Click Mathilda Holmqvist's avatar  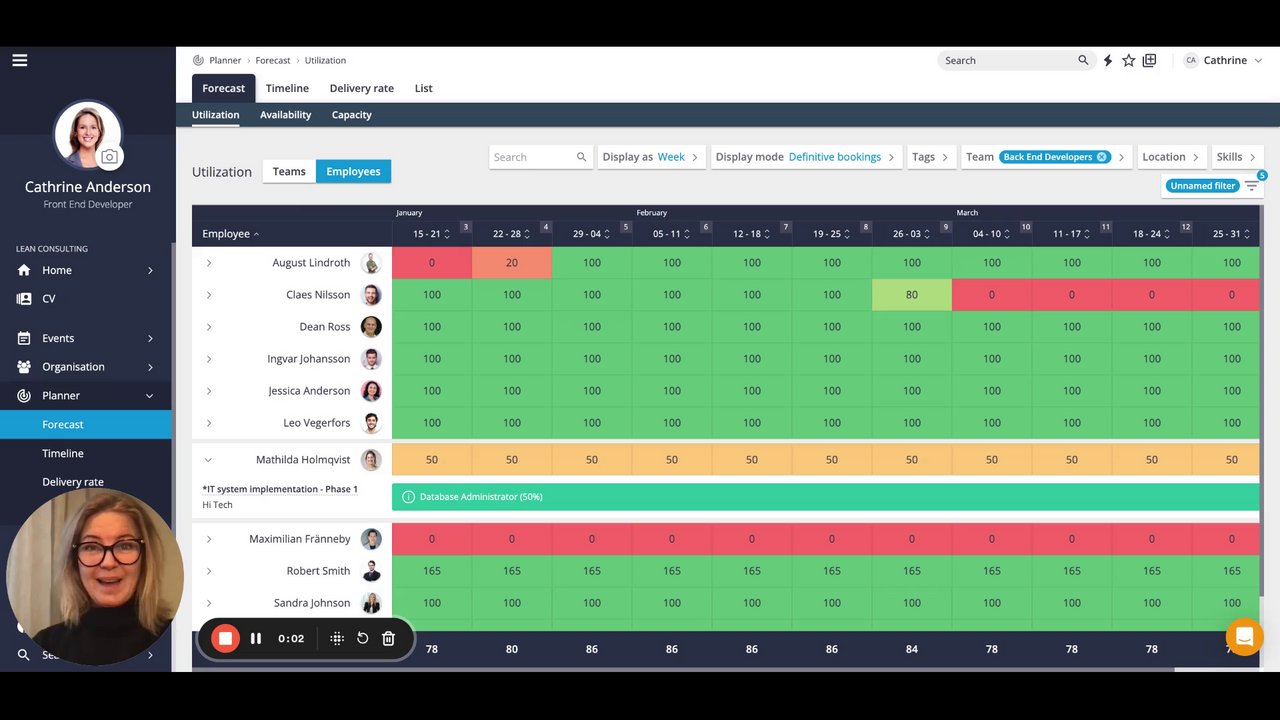click(371, 460)
